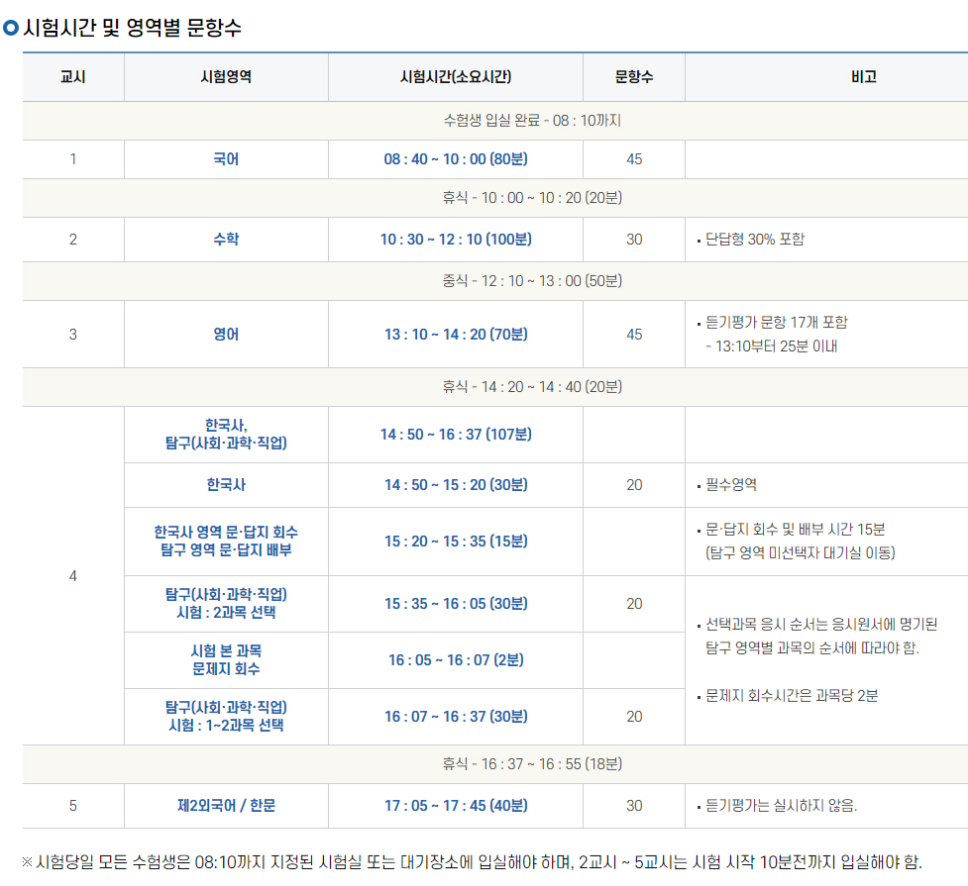Screen dimensions: 968x886
Task: Click the note '(탐구 영역 미선택자 대기실 이동)'
Action: 800,553
